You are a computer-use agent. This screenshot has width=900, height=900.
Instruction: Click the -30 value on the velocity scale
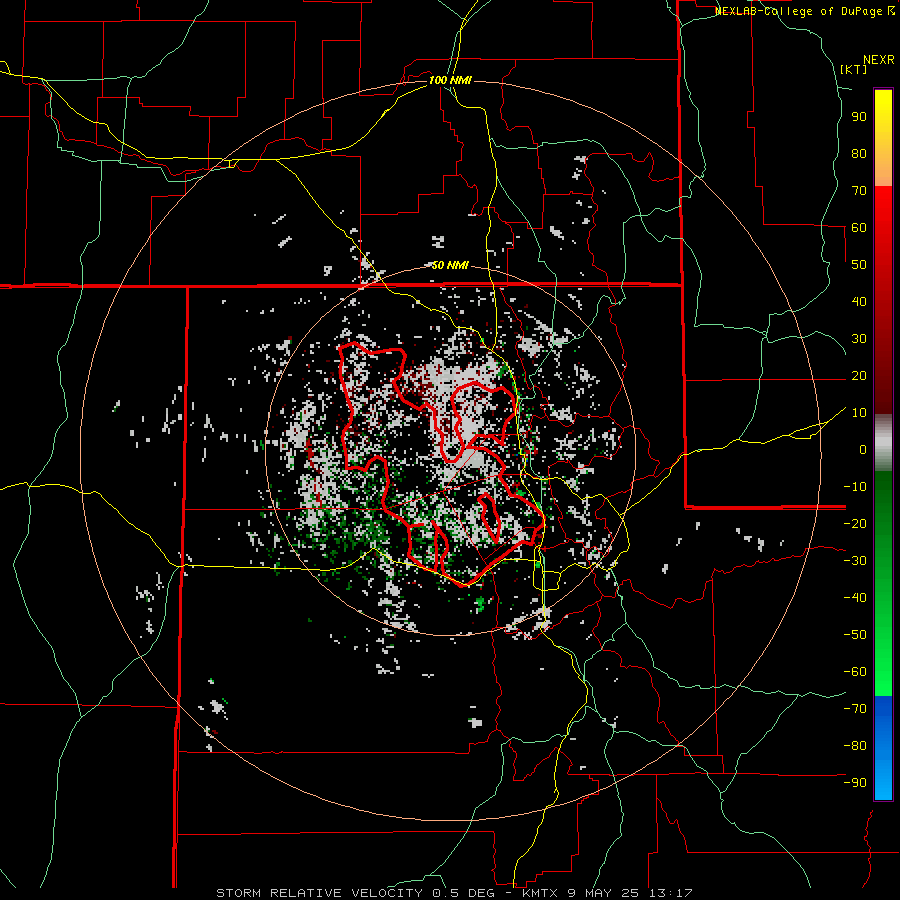855,561
